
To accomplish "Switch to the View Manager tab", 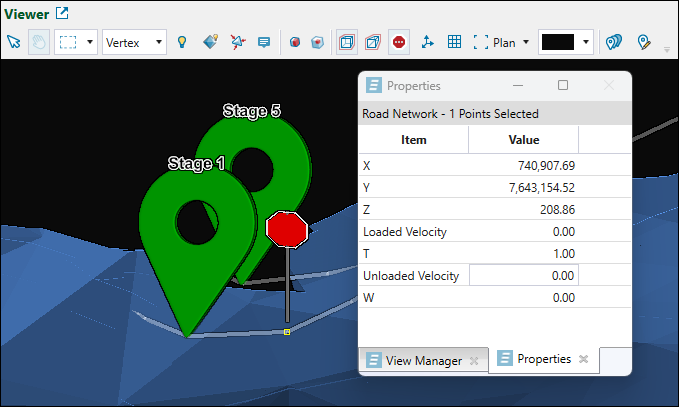I will coord(415,360).
